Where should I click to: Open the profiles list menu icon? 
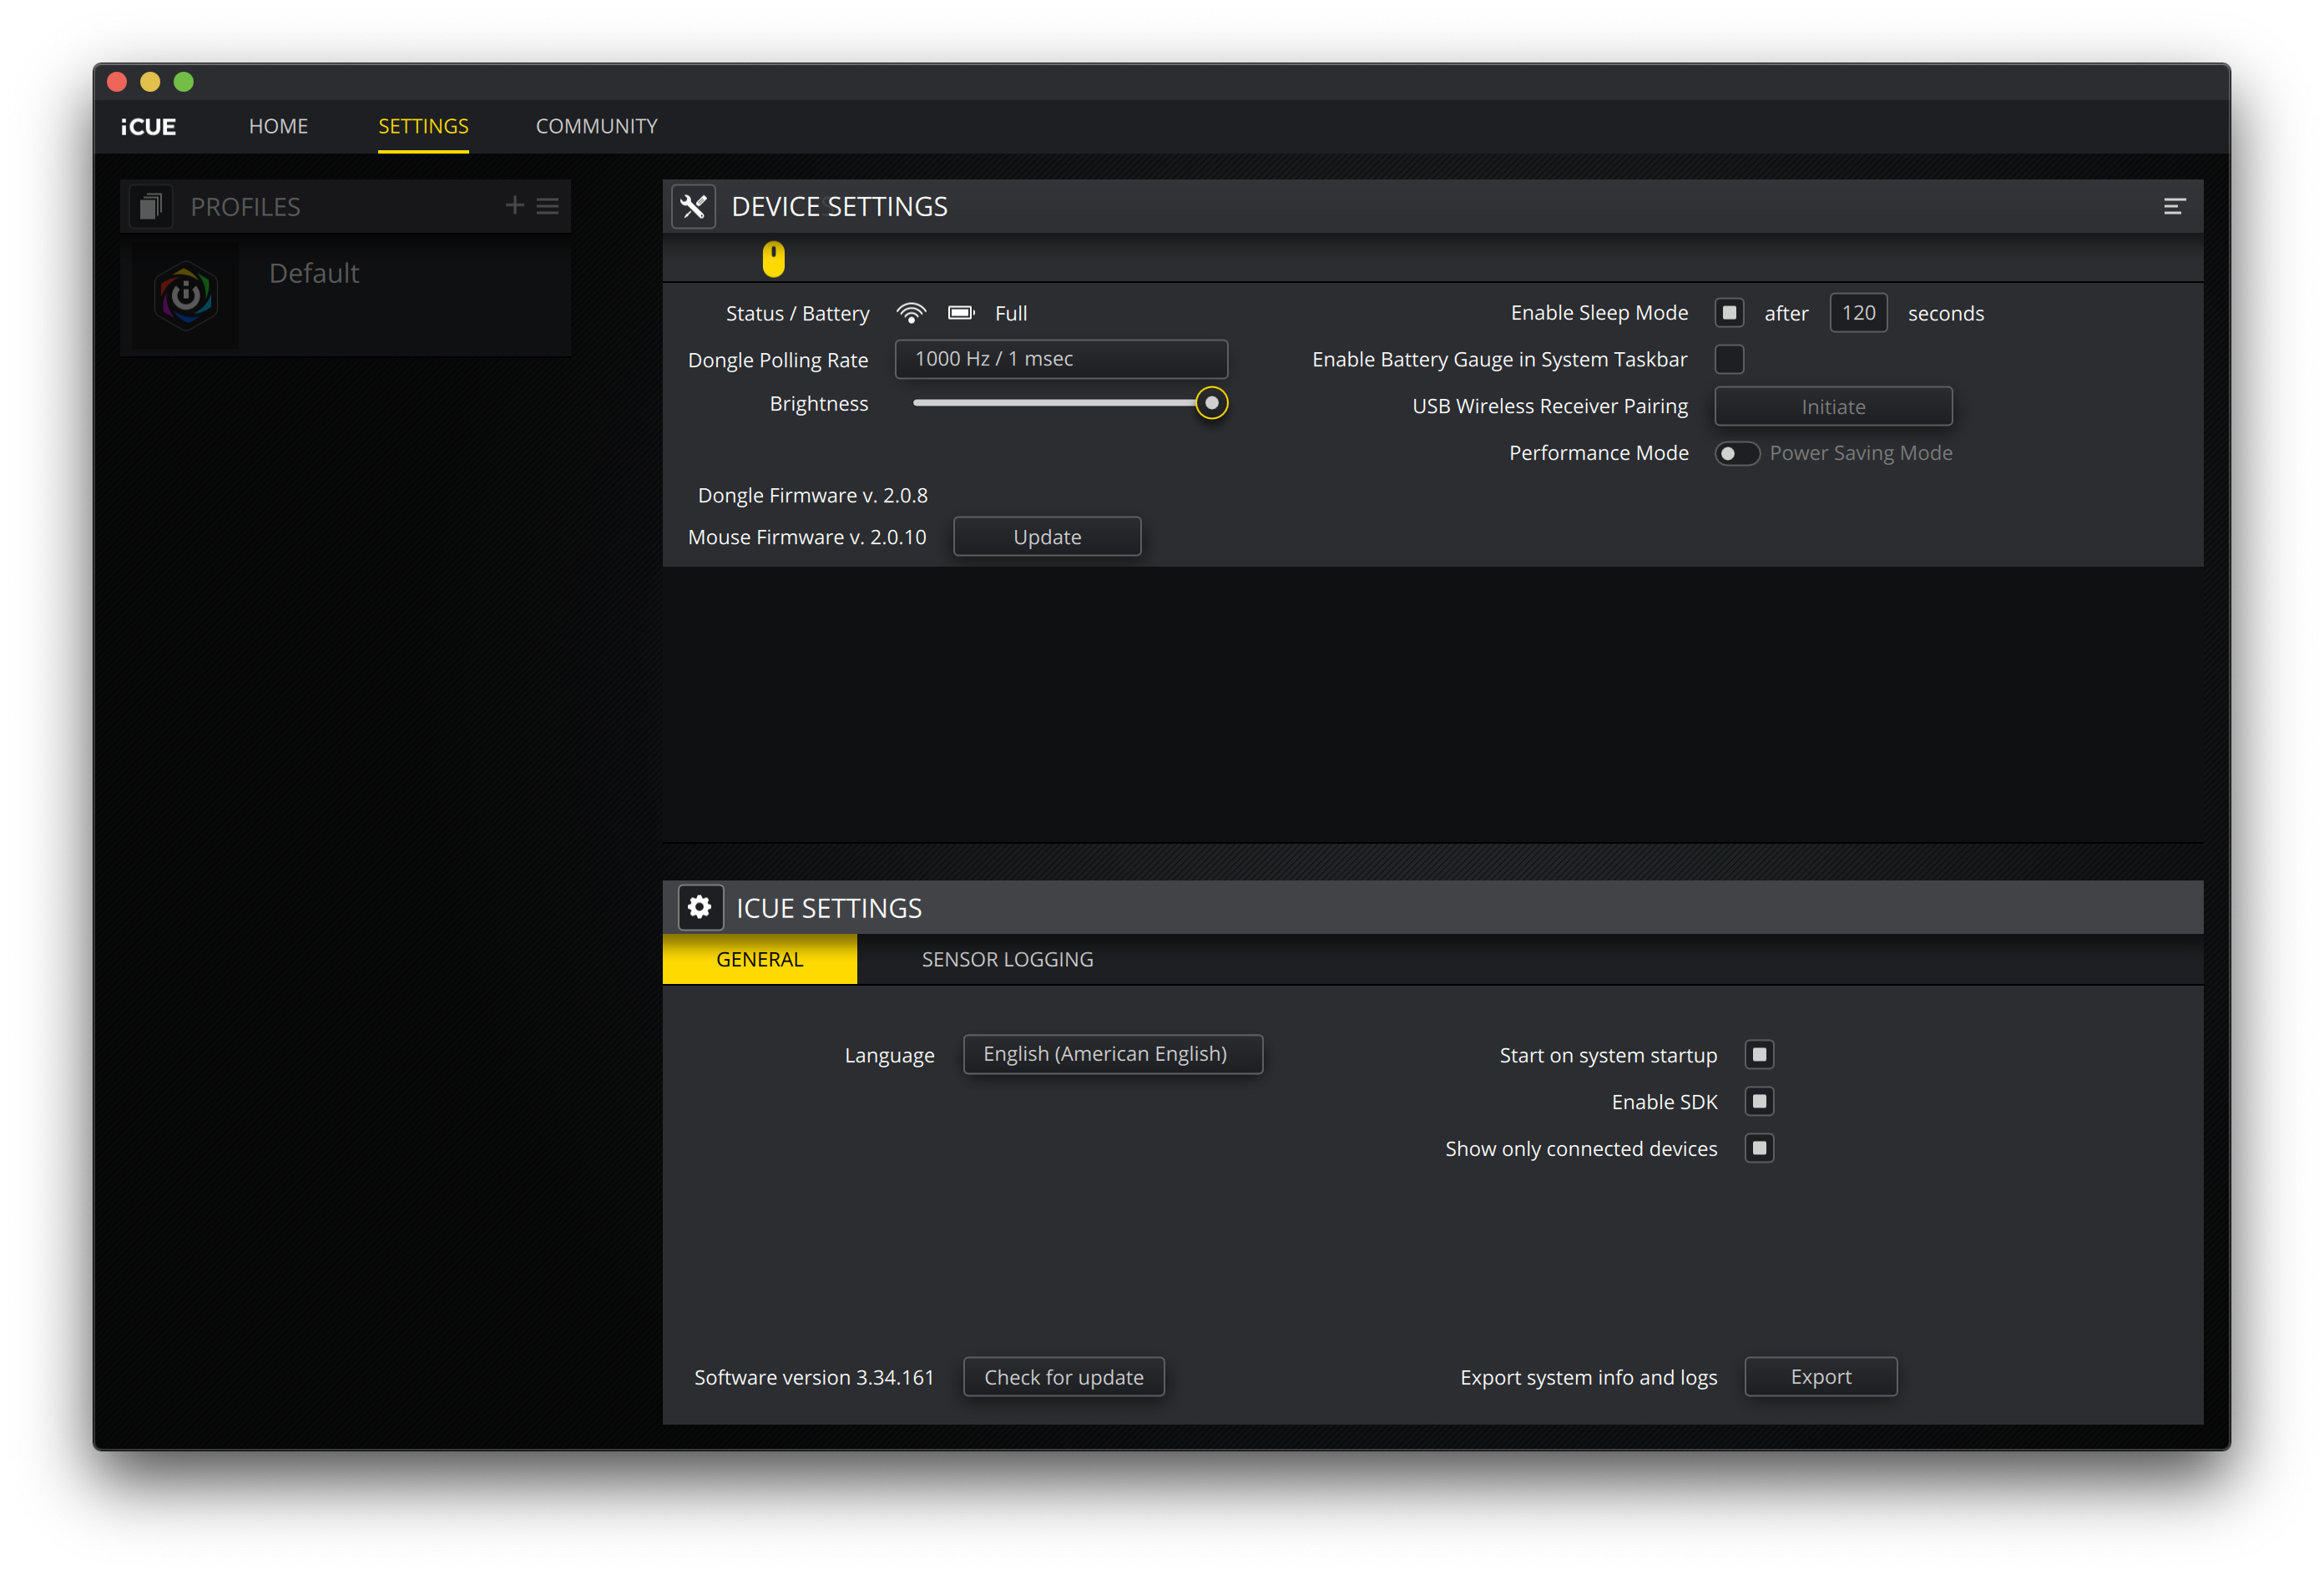548,206
